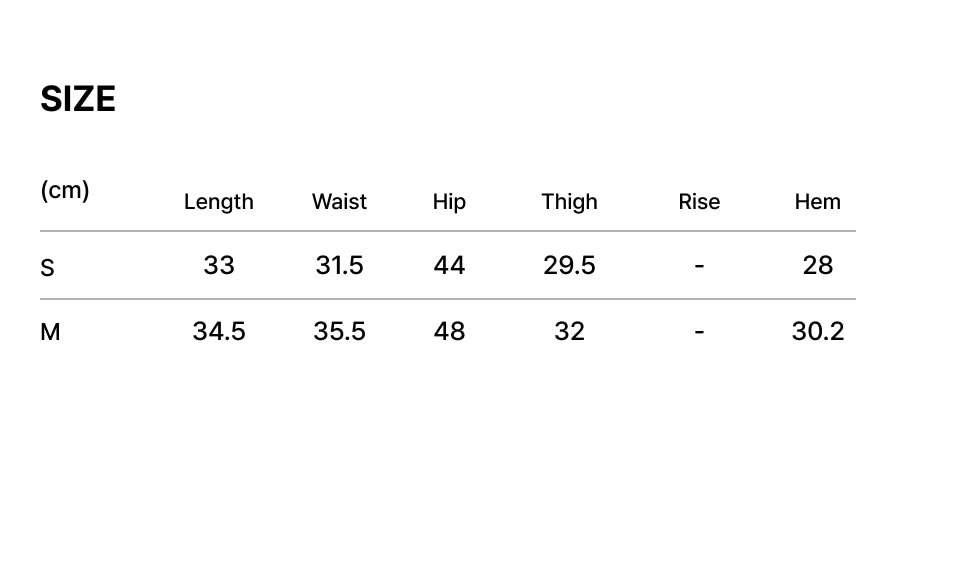
Task: Select the Length column header
Action: [219, 202]
